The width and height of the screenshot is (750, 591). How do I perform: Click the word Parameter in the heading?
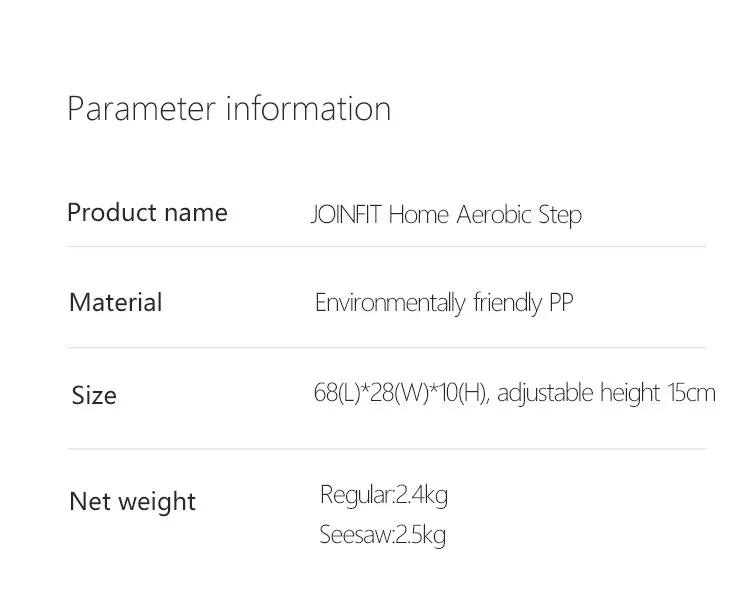[x=142, y=109]
